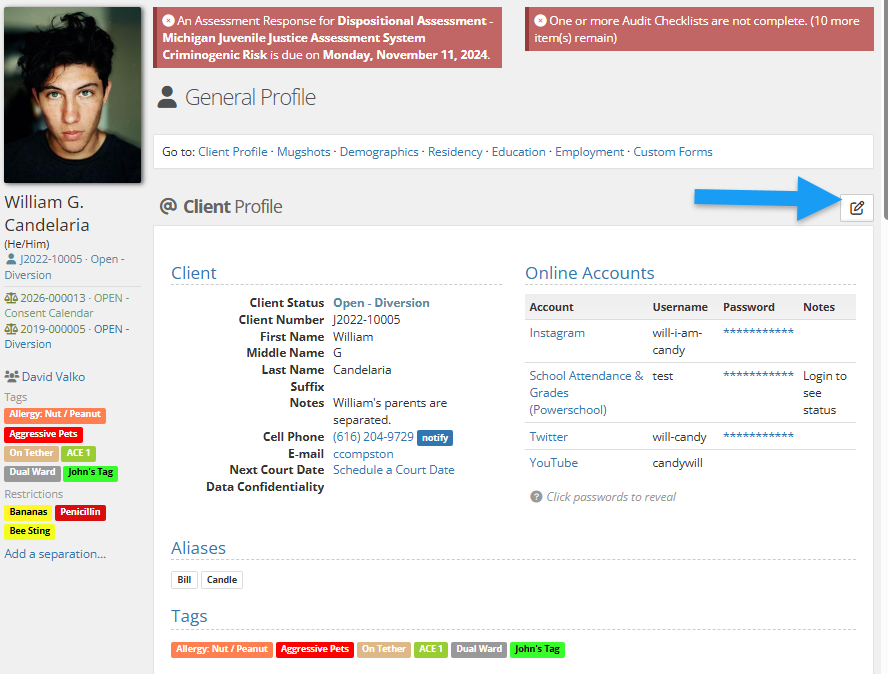Click William's mugshot photo

tap(72, 95)
